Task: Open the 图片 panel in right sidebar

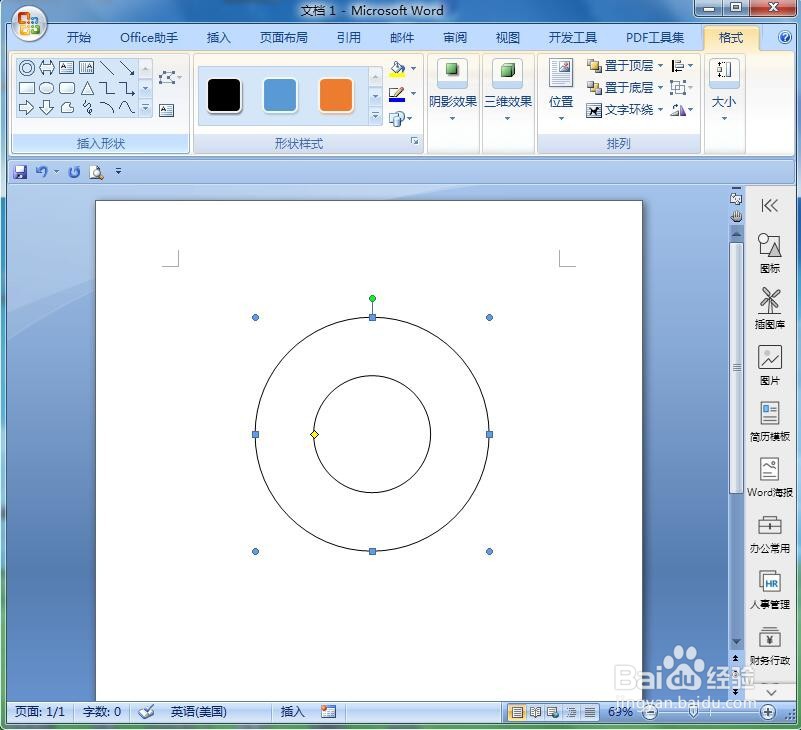Action: click(x=769, y=365)
